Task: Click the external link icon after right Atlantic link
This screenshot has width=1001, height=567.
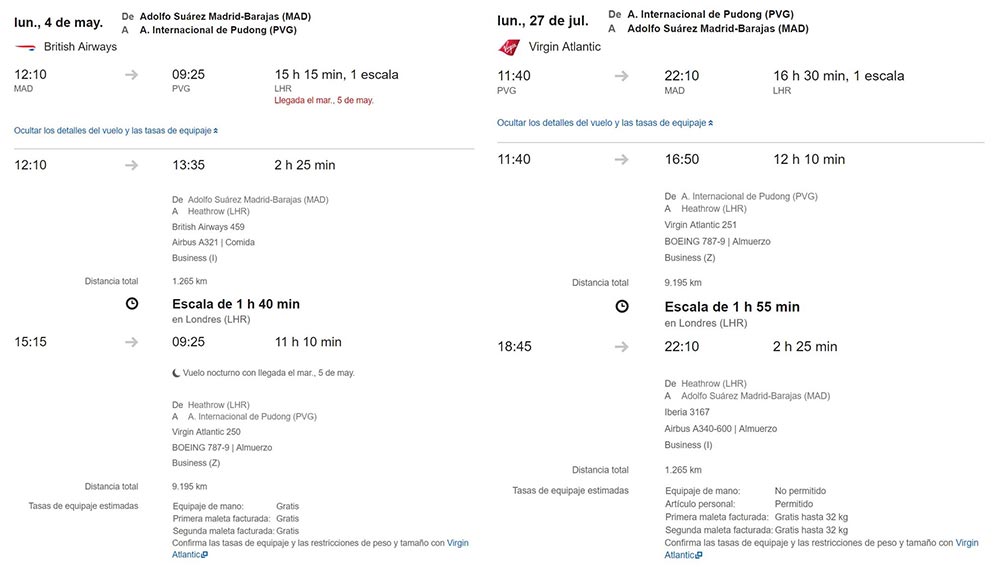Action: pos(699,556)
